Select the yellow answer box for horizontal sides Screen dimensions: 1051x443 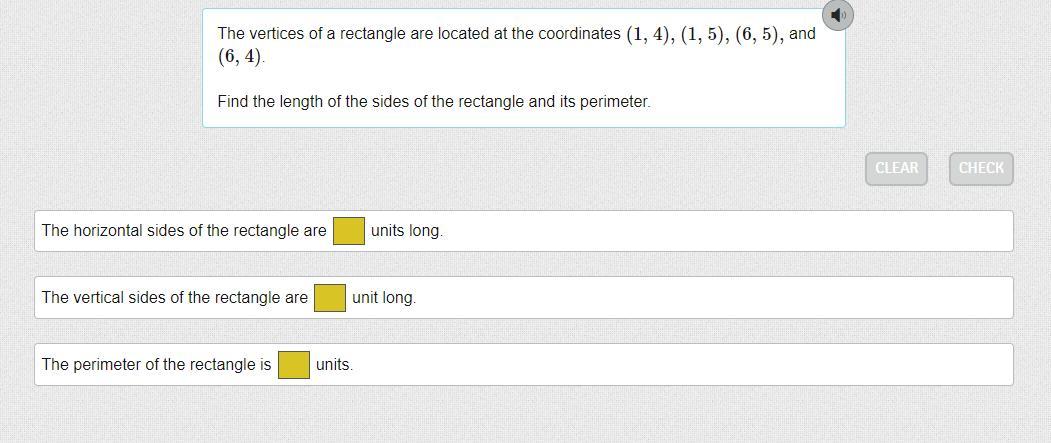coord(348,231)
